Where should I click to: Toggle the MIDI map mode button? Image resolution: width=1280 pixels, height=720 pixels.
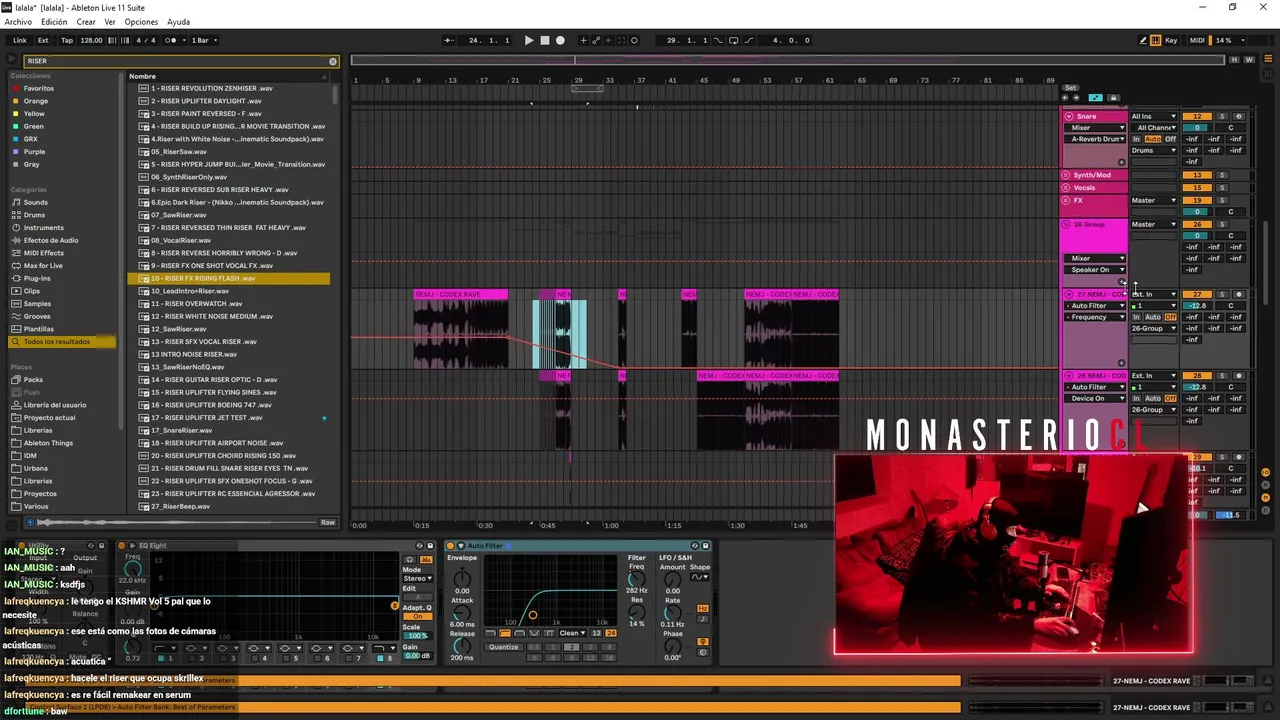coord(1198,40)
